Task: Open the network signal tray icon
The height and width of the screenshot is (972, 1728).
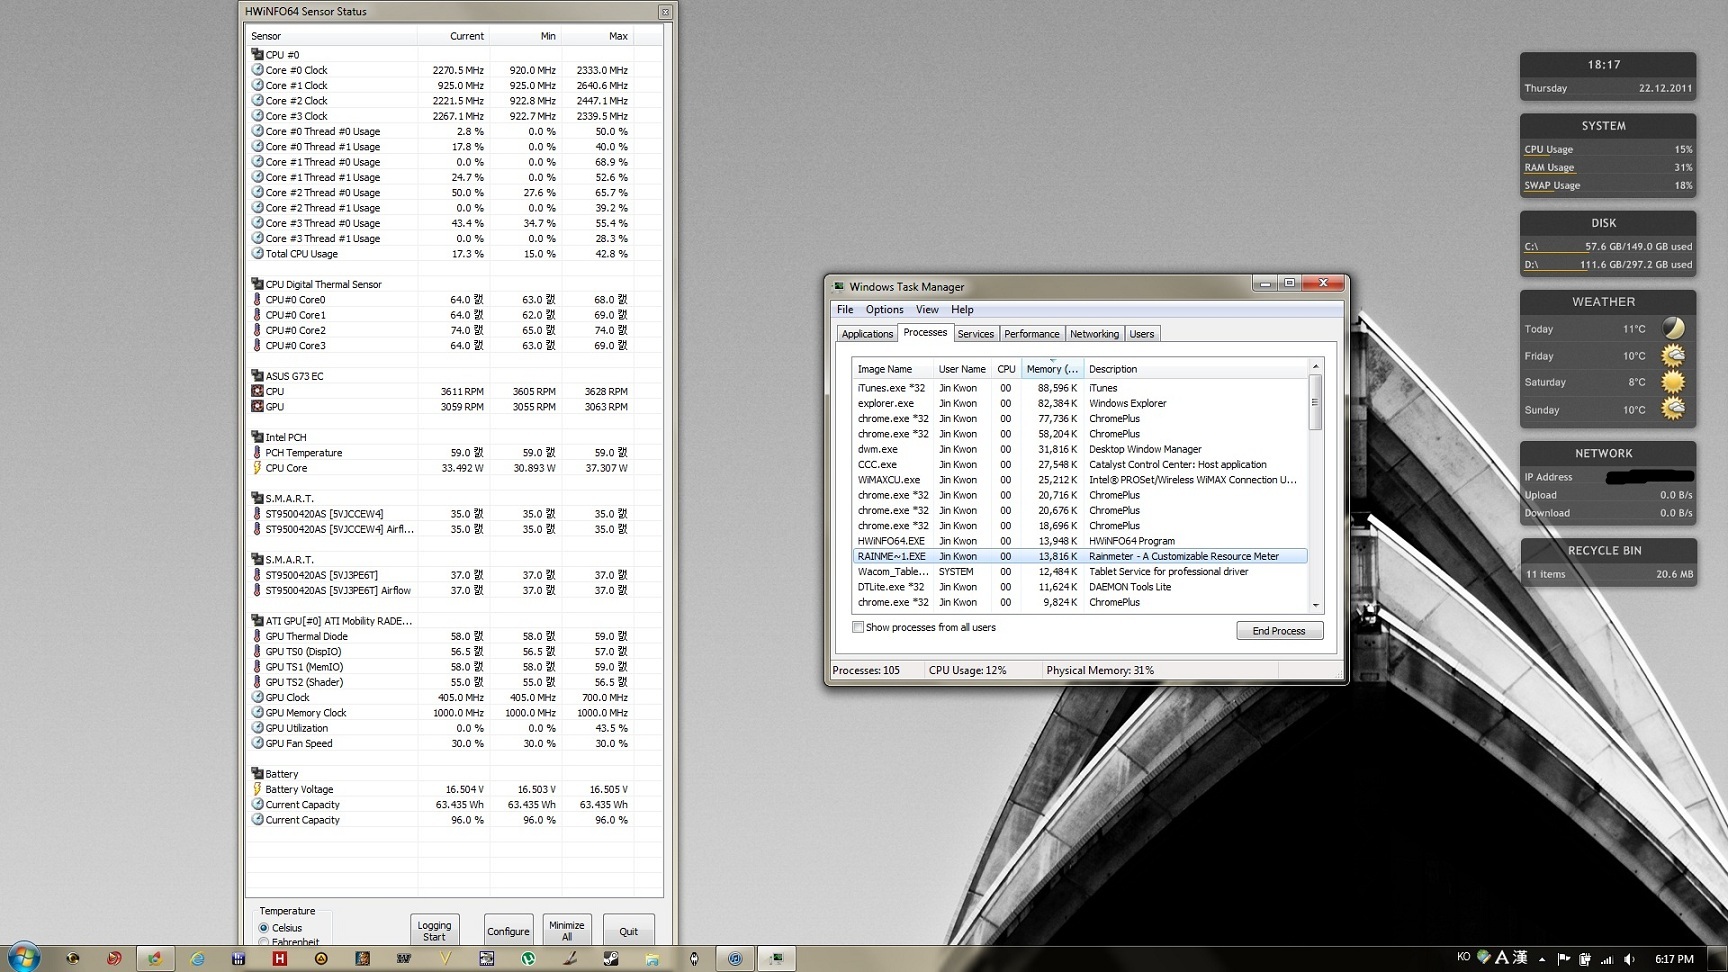Action: tap(1607, 959)
